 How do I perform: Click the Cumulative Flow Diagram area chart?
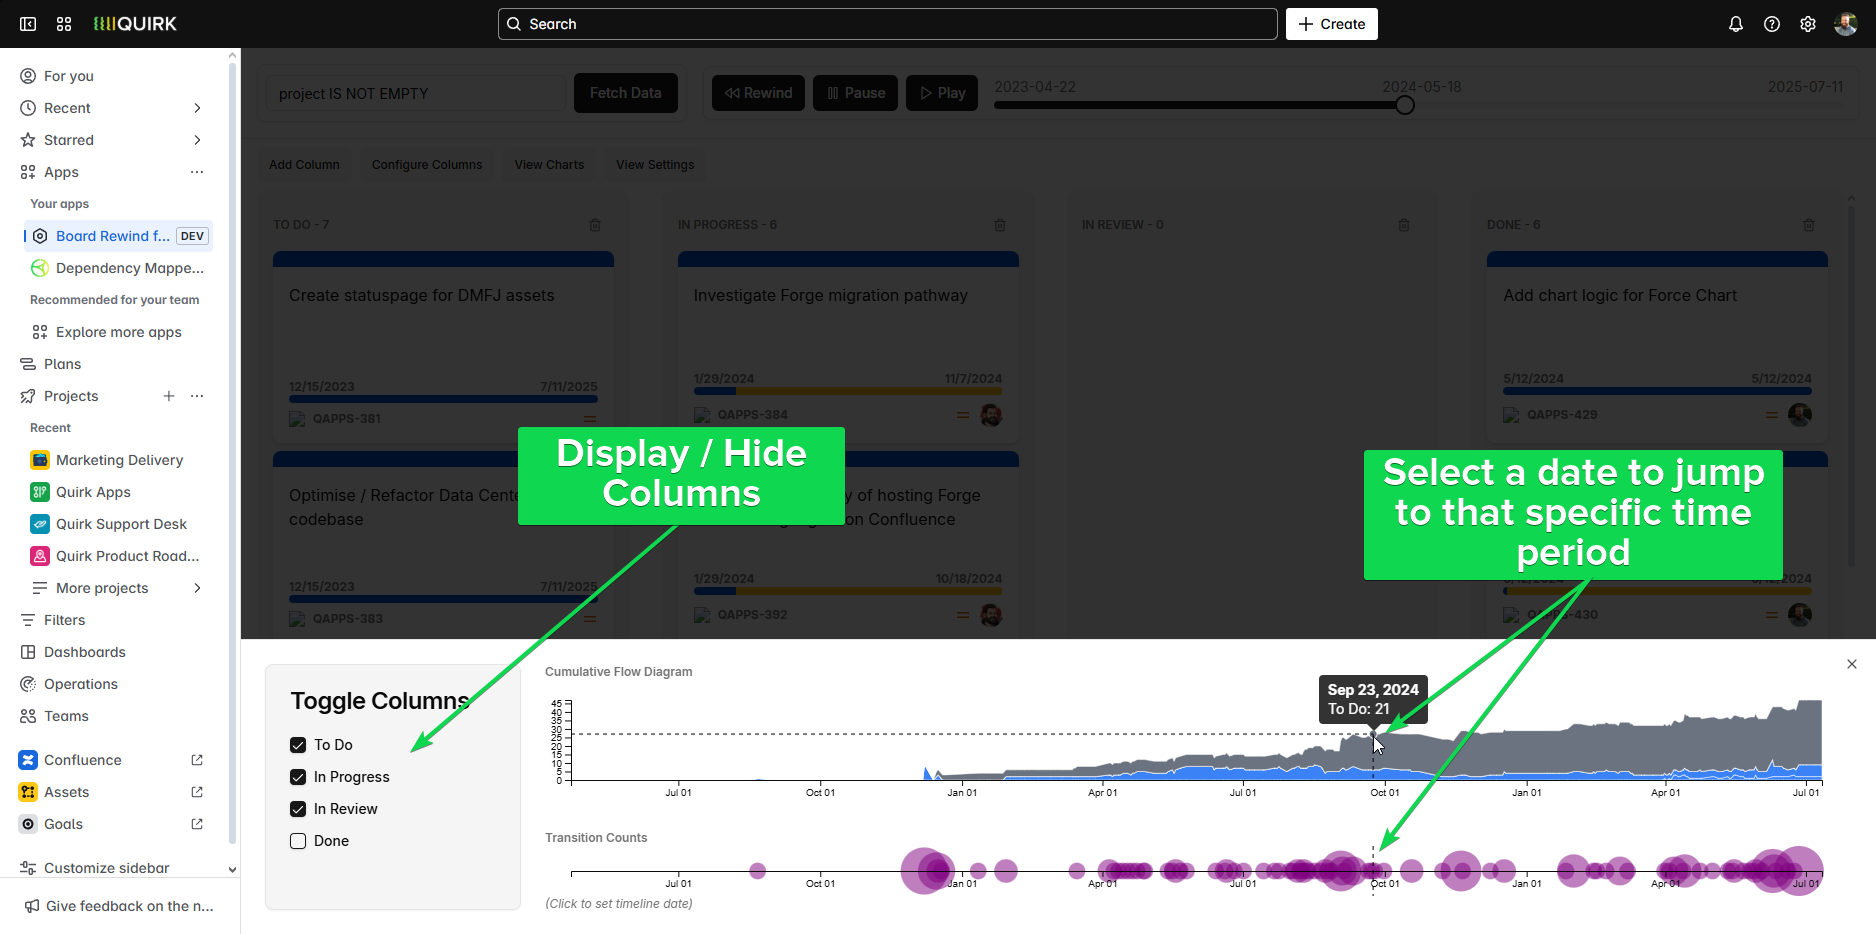tap(1196, 742)
